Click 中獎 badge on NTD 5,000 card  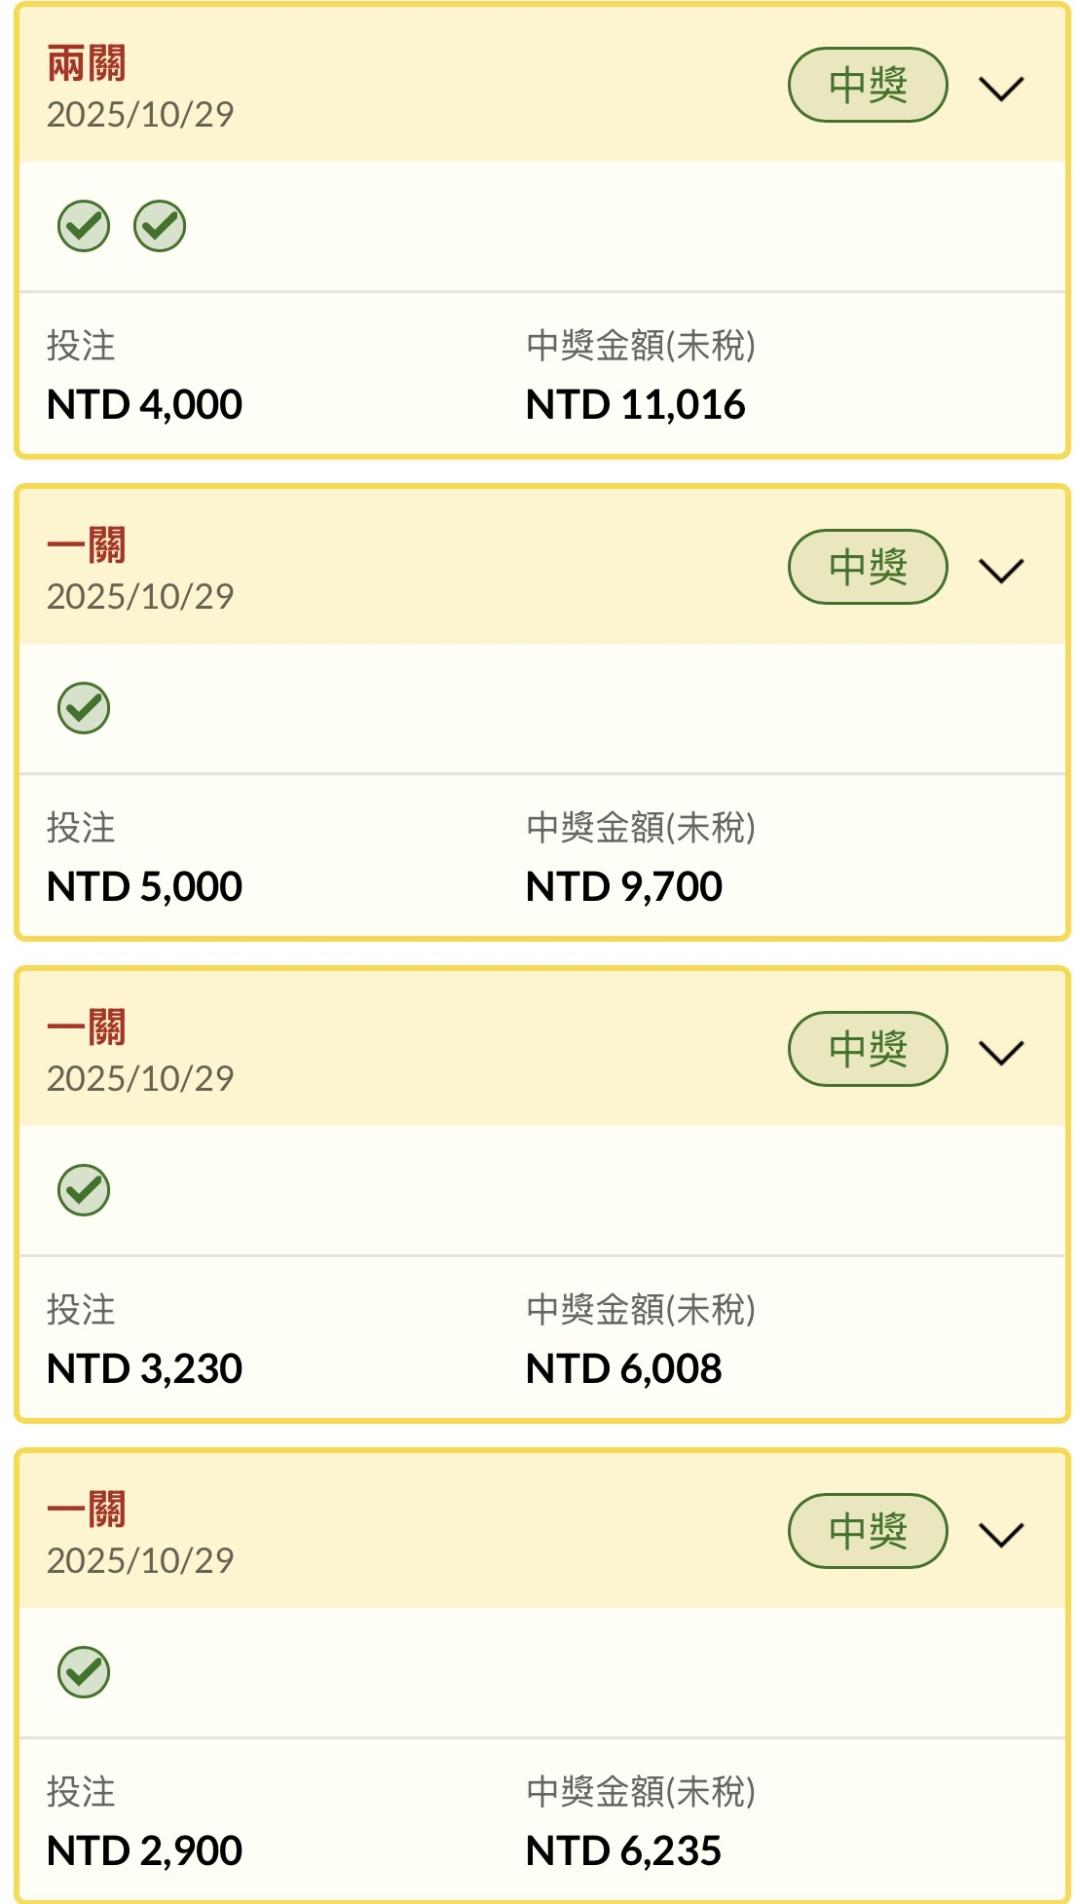867,567
